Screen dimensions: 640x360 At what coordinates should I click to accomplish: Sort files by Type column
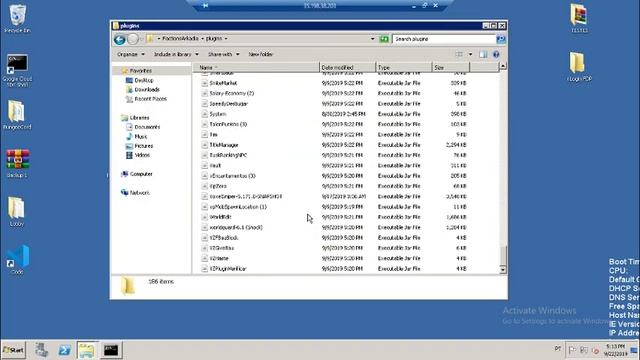point(403,67)
